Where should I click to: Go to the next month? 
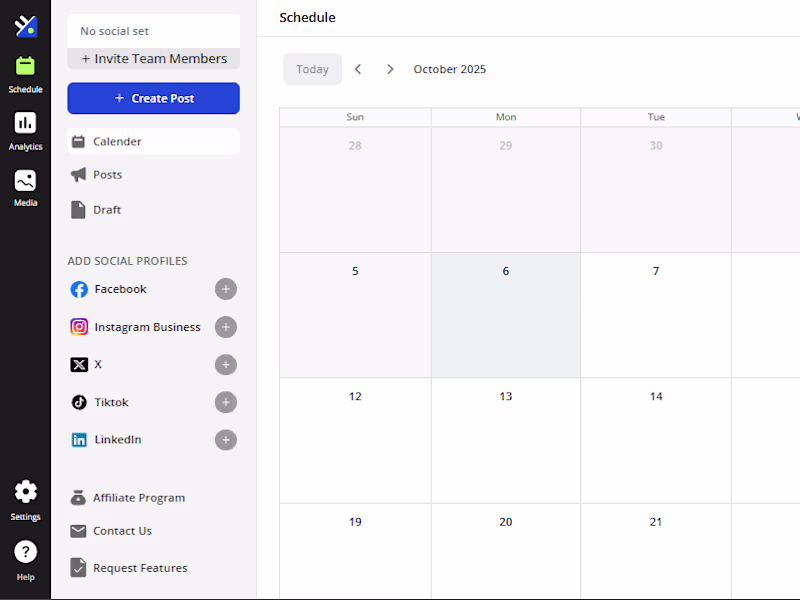390,69
